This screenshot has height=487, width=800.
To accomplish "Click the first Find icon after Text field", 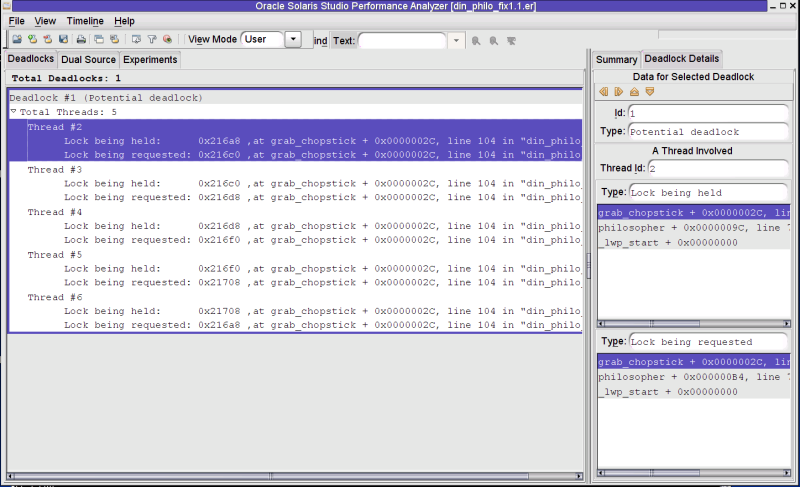I will tap(476, 41).
